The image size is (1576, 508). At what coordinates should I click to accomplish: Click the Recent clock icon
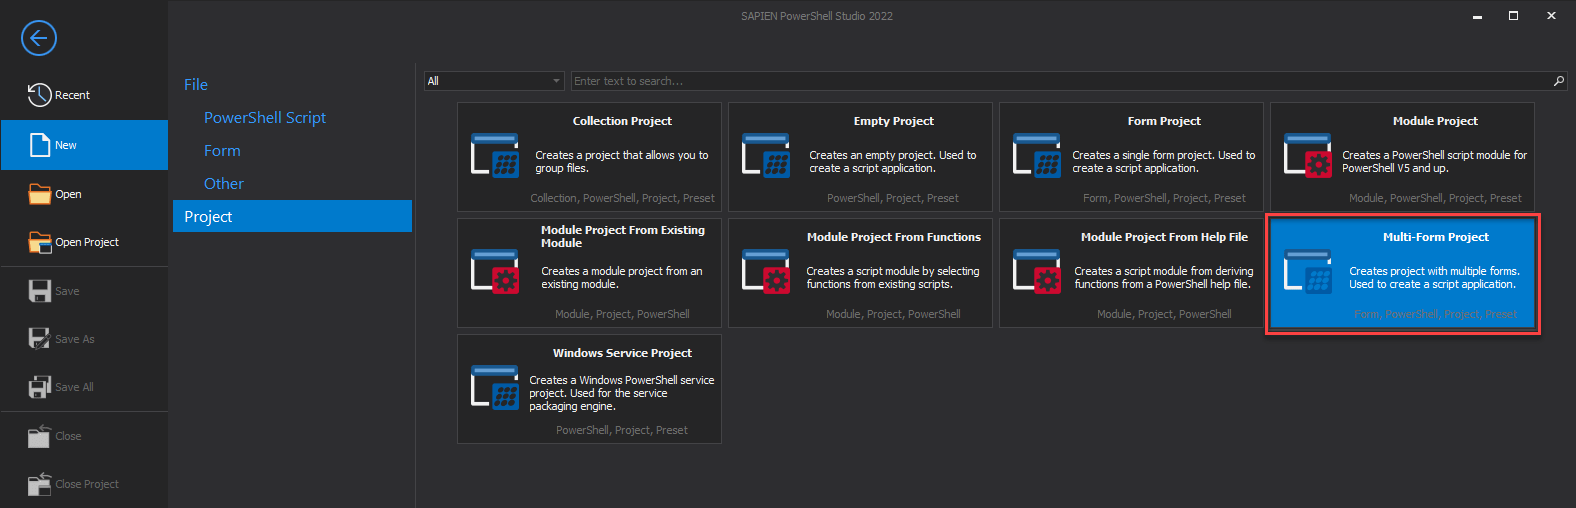(x=39, y=95)
